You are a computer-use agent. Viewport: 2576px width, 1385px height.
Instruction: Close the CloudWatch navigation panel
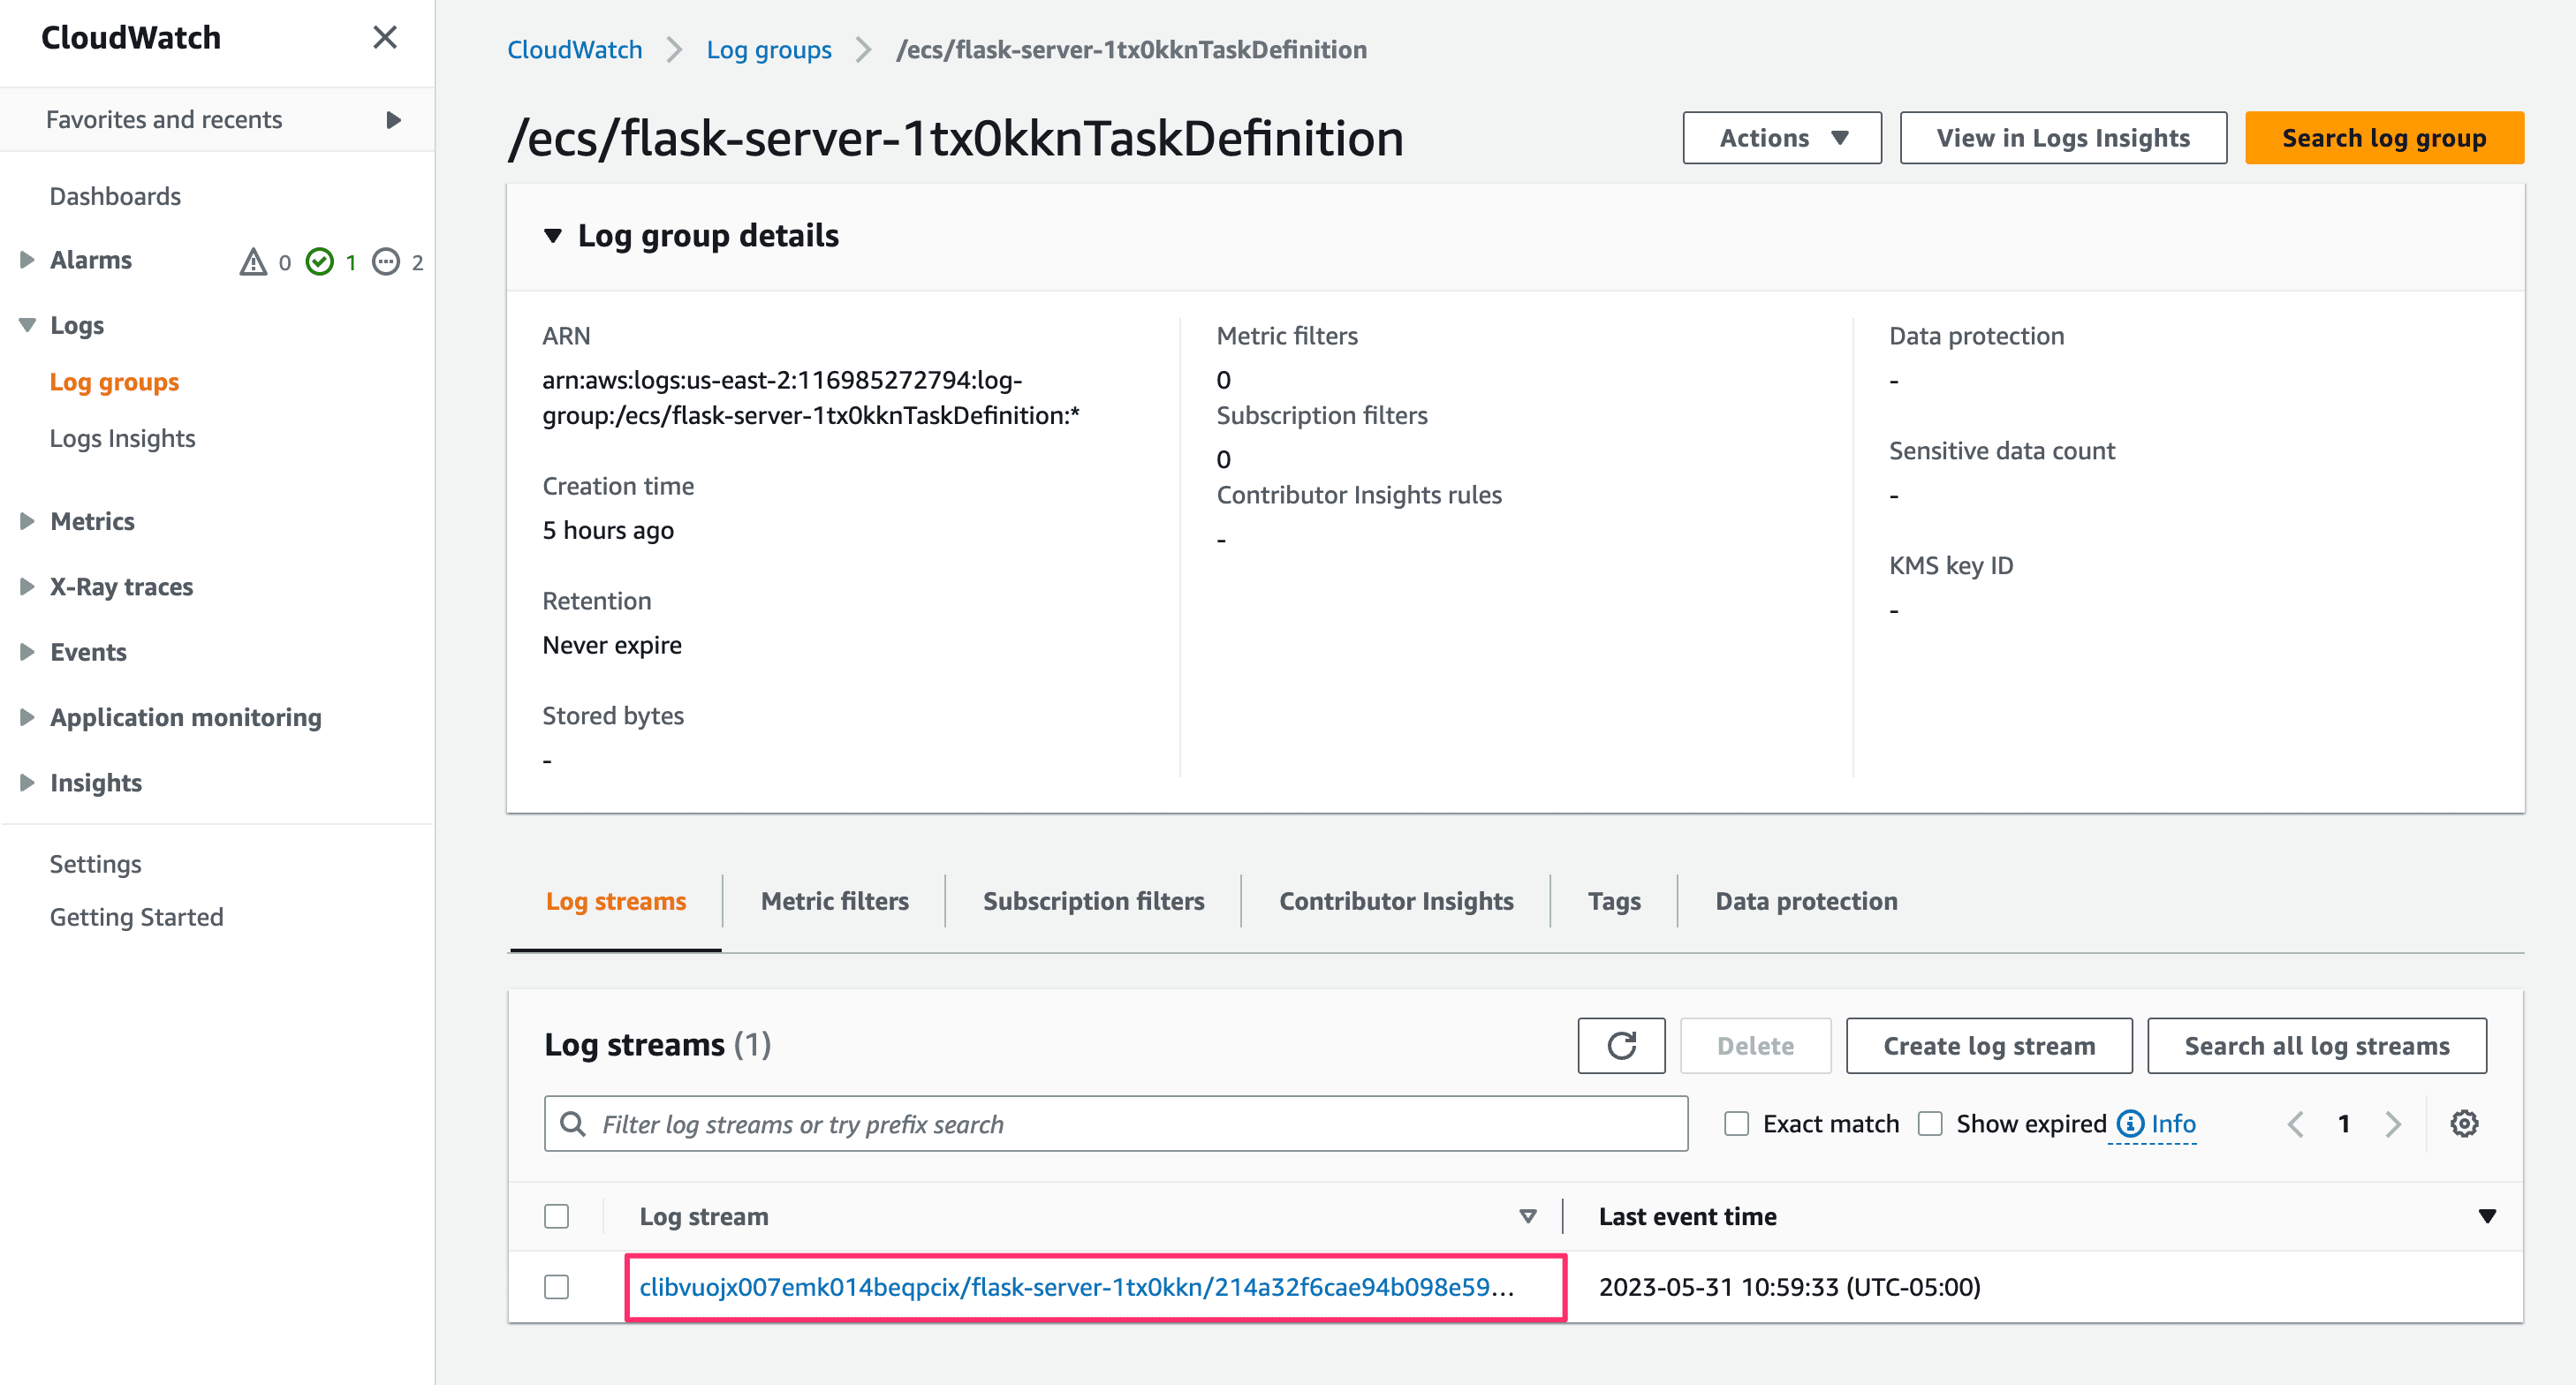(385, 38)
